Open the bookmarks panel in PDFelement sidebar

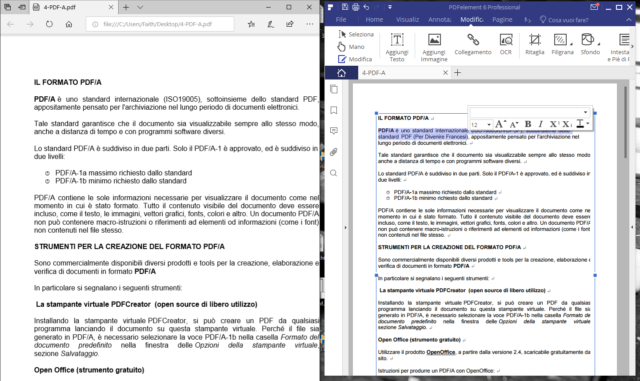point(334,110)
